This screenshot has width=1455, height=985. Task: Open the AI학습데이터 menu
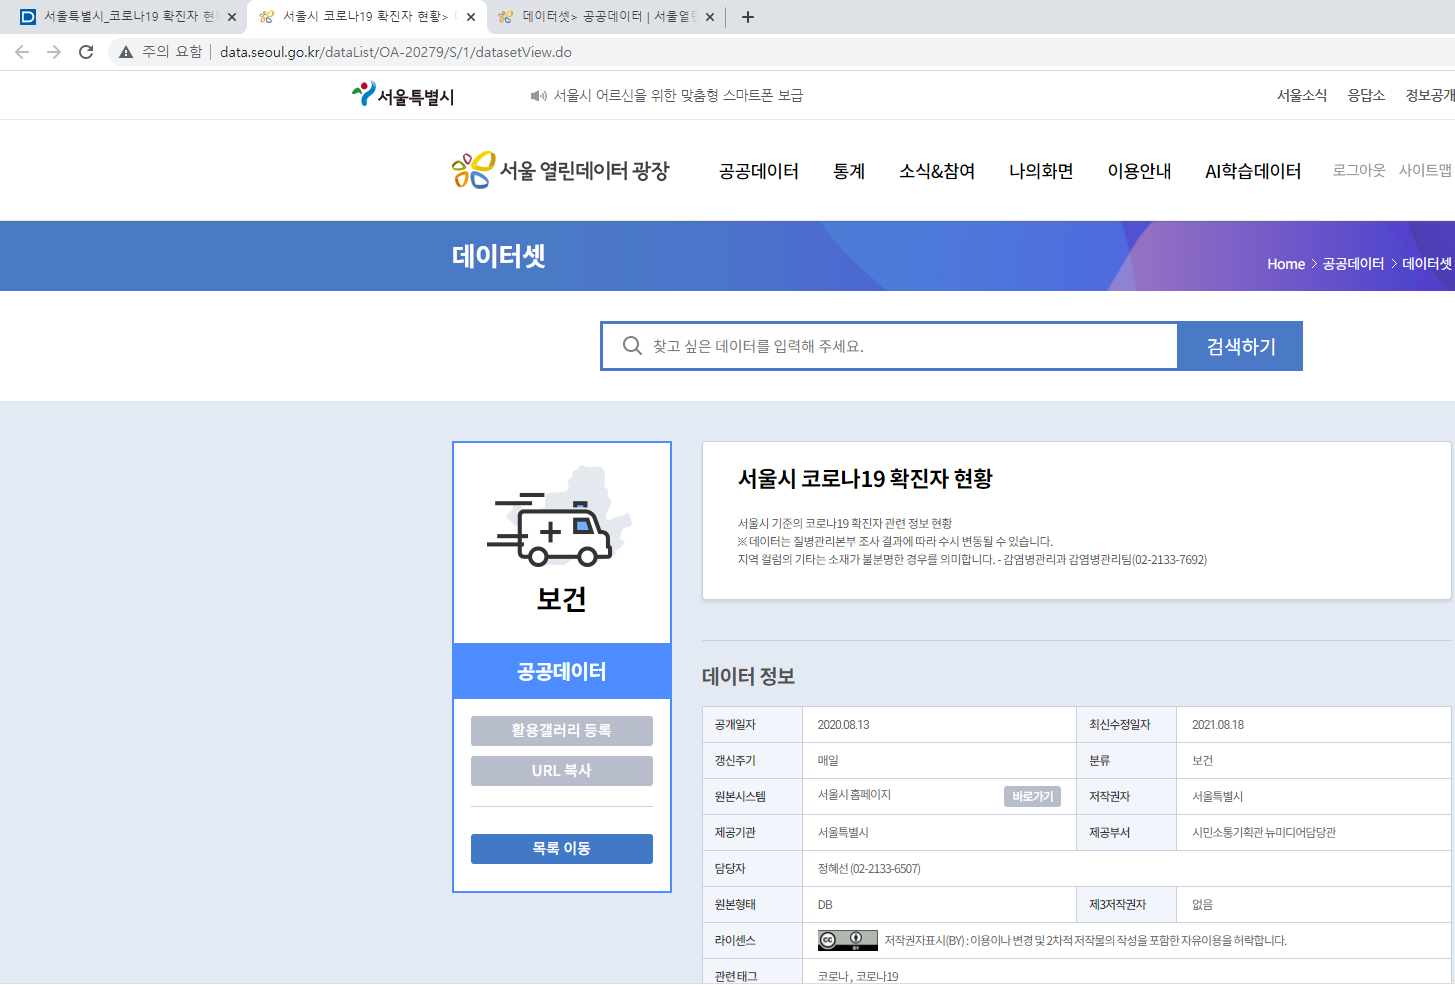point(1253,171)
